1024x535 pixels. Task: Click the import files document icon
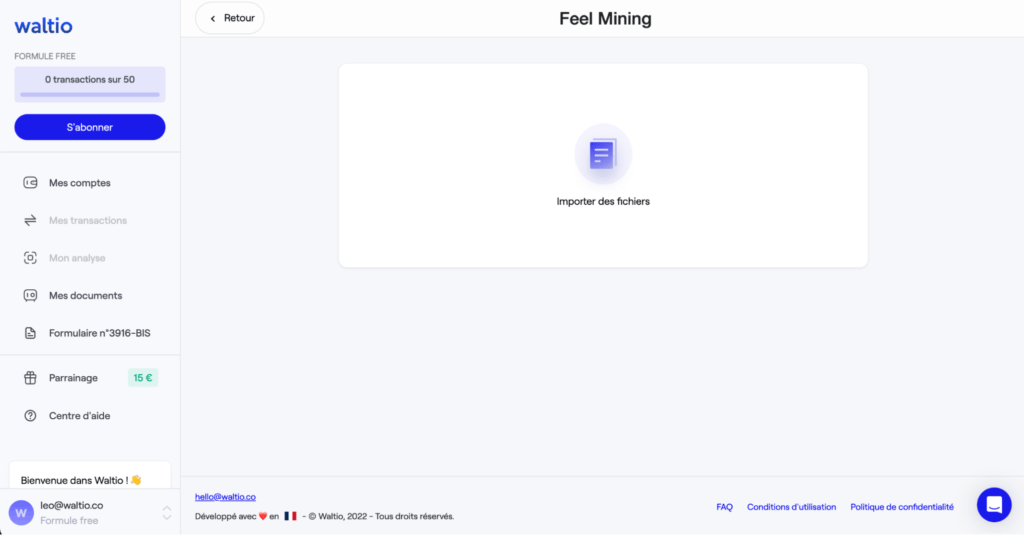click(x=603, y=154)
